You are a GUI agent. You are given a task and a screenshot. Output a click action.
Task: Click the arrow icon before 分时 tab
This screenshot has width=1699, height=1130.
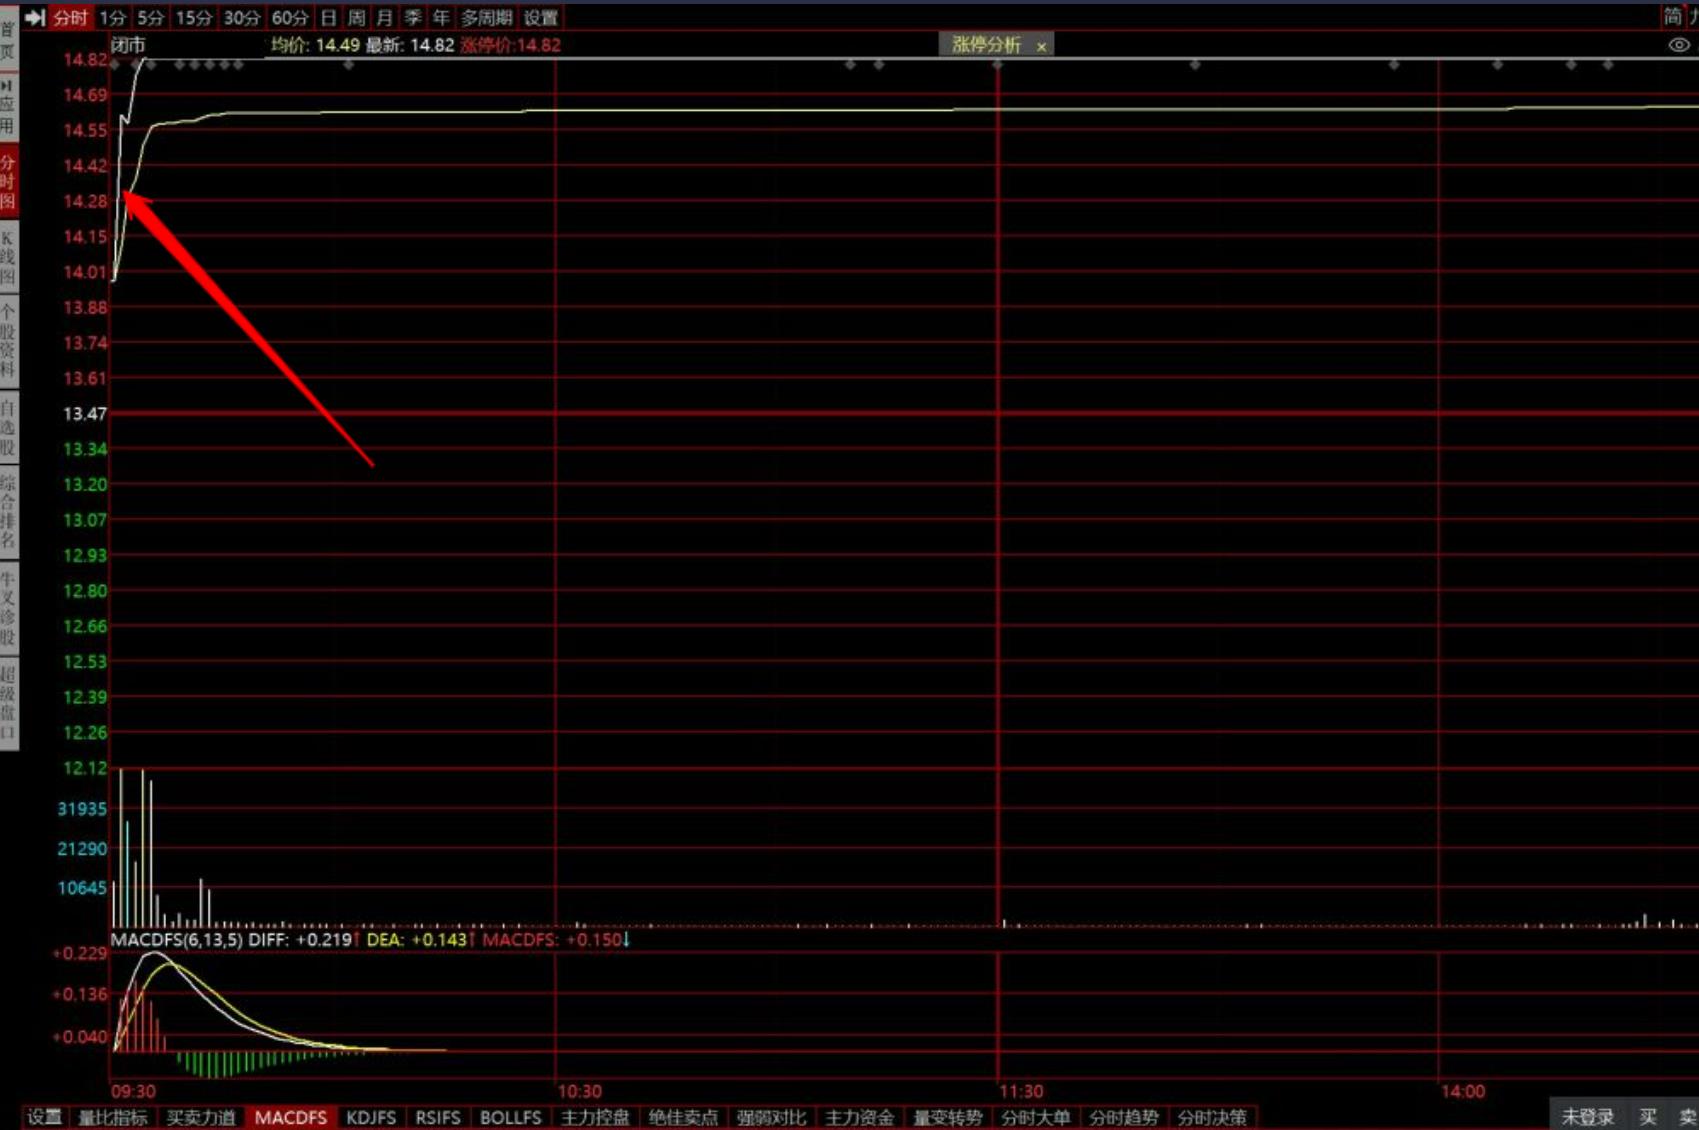[x=35, y=18]
